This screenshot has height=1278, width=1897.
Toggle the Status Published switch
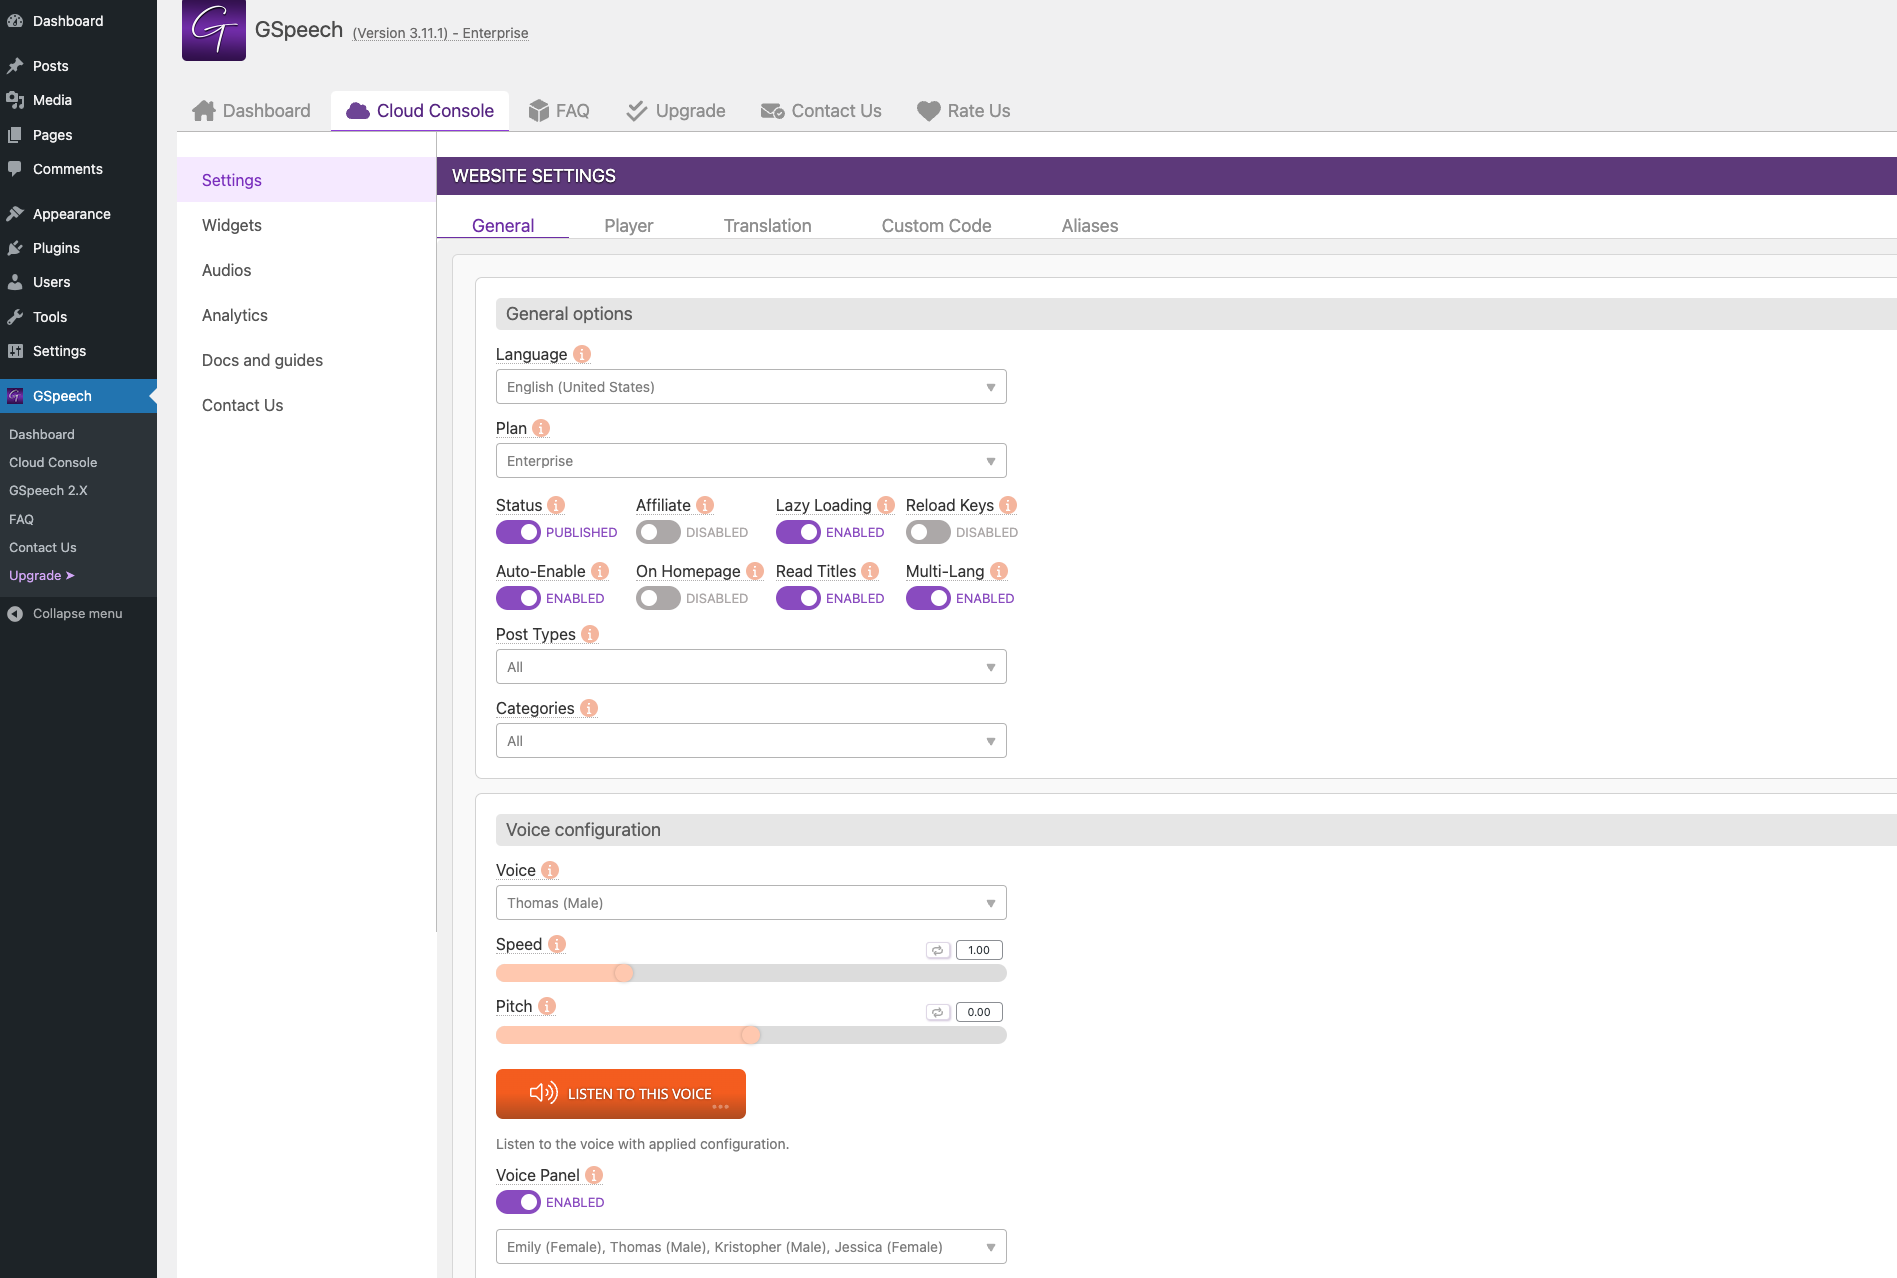coord(518,532)
